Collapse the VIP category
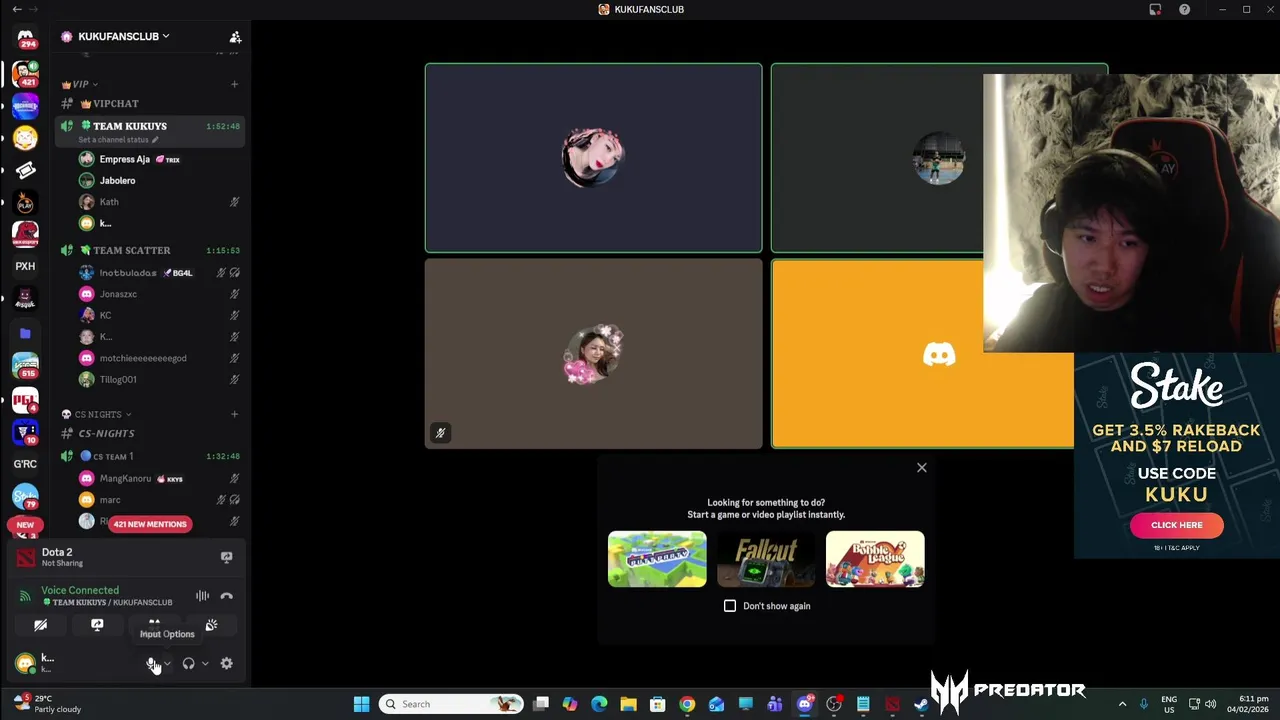Image resolution: width=1280 pixels, height=720 pixels. [80, 84]
